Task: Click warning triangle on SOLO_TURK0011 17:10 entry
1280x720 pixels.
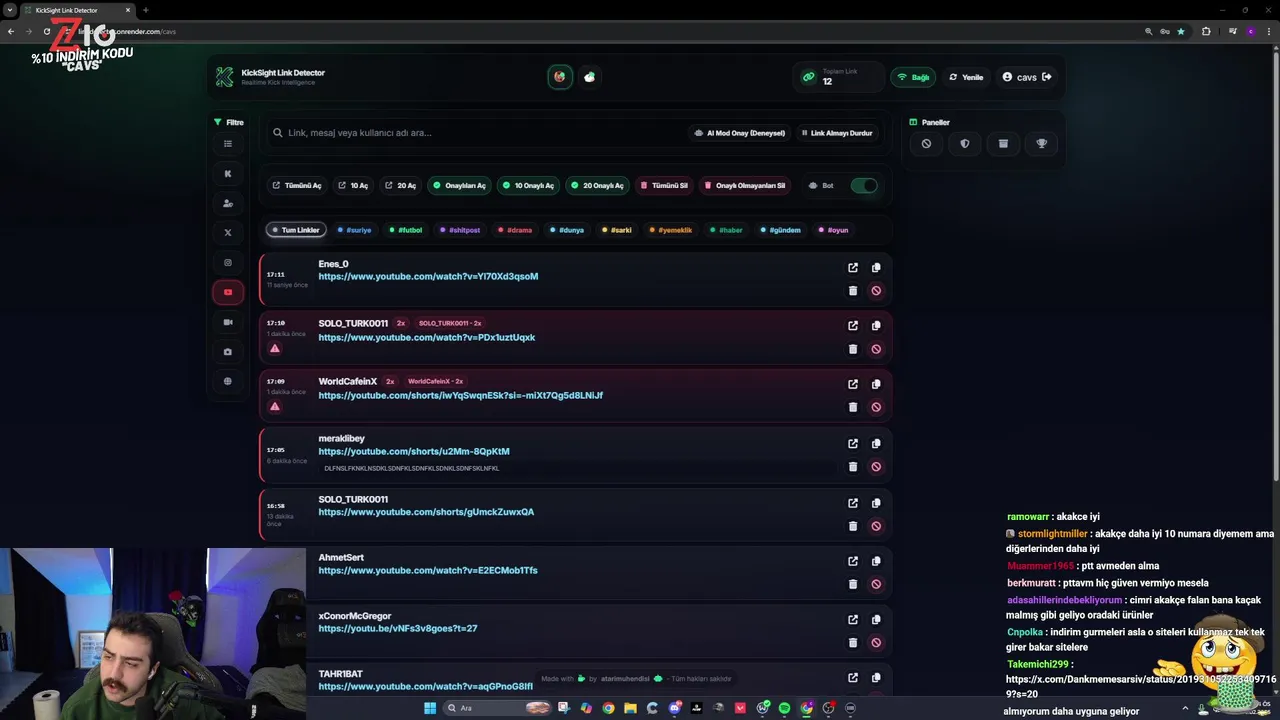Action: click(x=275, y=349)
